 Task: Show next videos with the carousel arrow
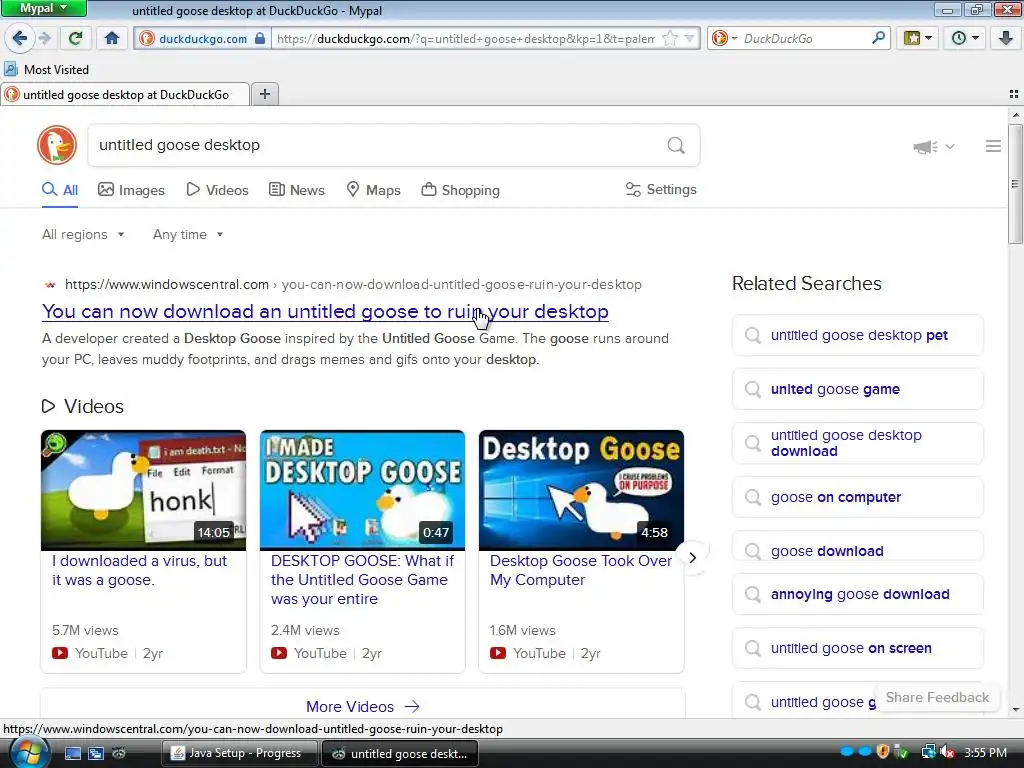(692, 558)
